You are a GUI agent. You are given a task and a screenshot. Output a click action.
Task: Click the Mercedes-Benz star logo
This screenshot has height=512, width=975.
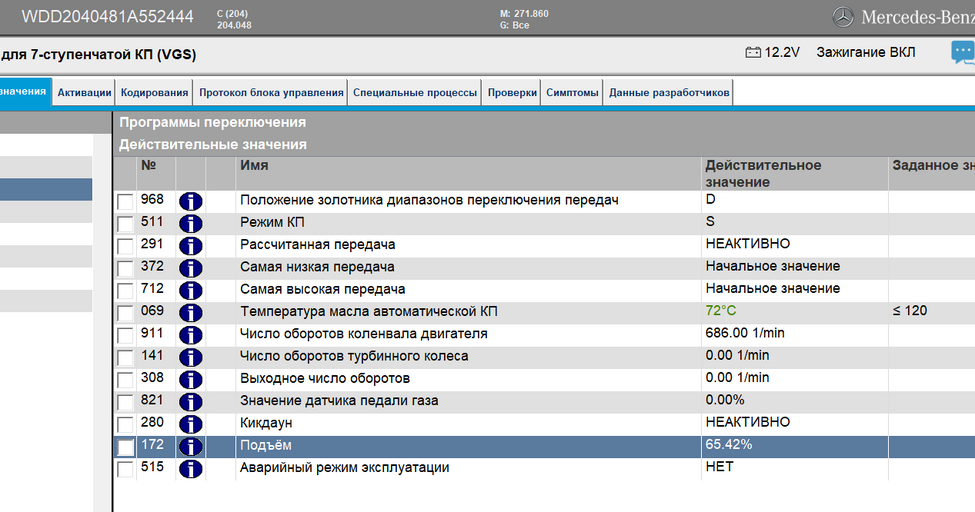(843, 17)
